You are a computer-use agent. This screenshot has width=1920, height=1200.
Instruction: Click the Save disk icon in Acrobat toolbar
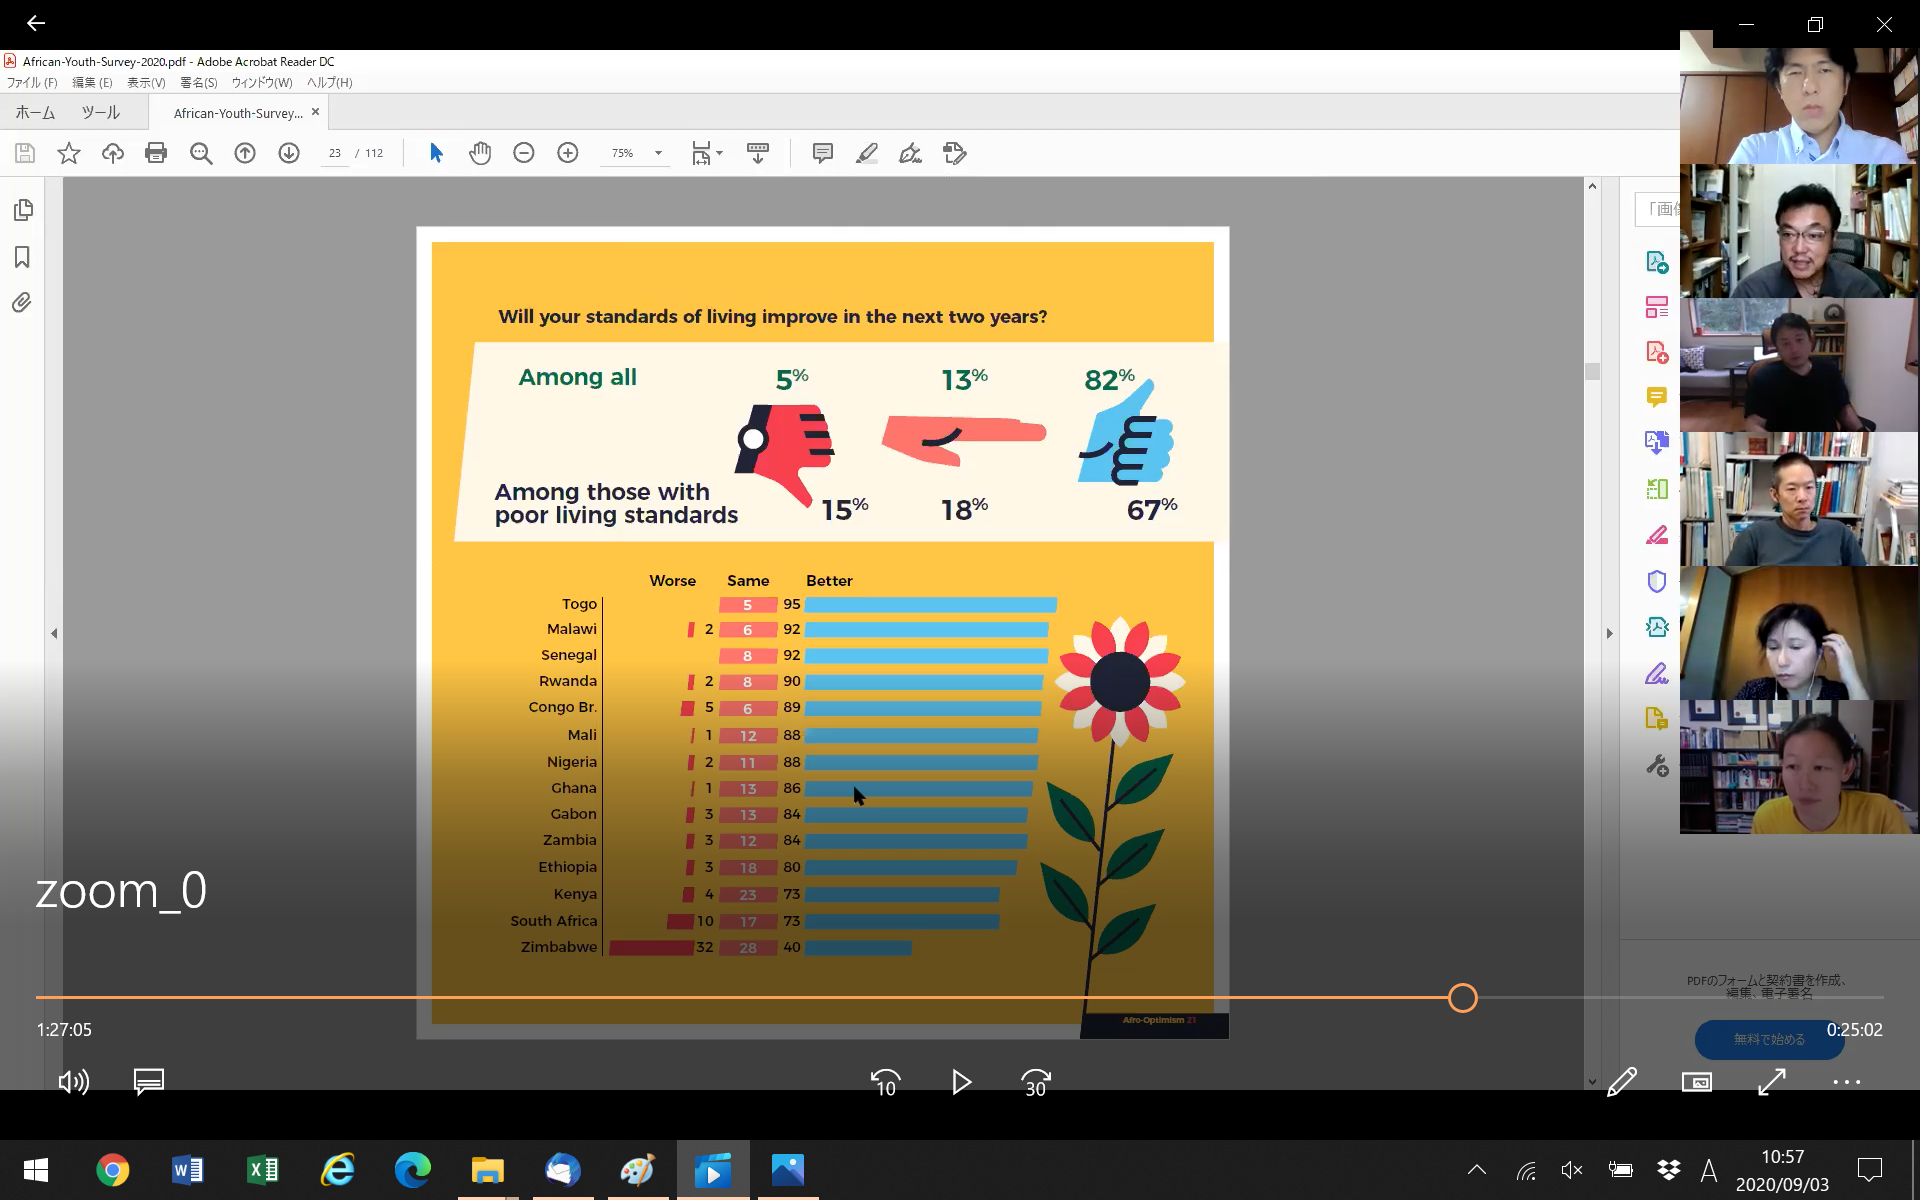tap(25, 153)
